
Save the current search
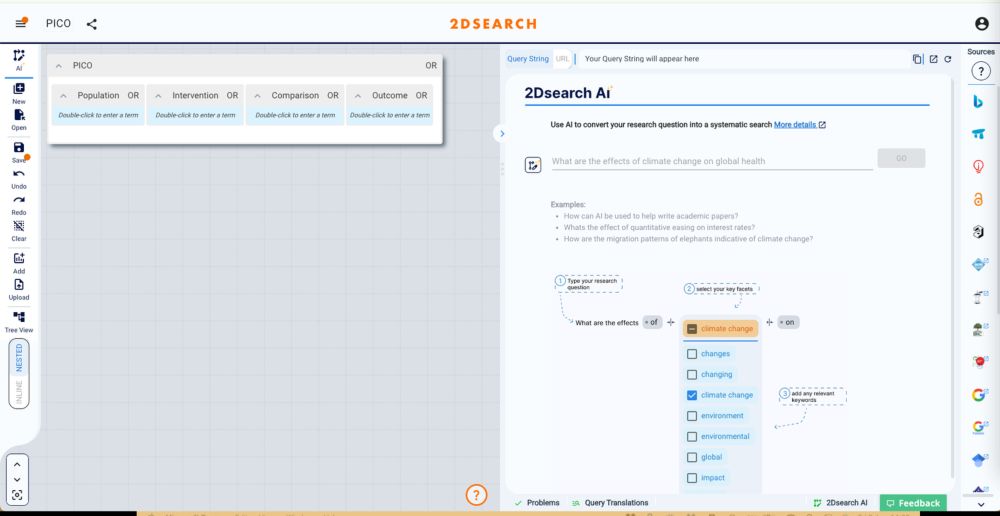pos(18,152)
